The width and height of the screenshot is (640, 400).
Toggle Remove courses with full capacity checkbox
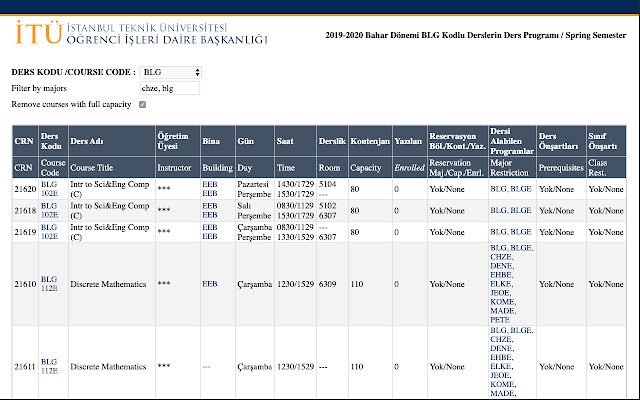142,104
